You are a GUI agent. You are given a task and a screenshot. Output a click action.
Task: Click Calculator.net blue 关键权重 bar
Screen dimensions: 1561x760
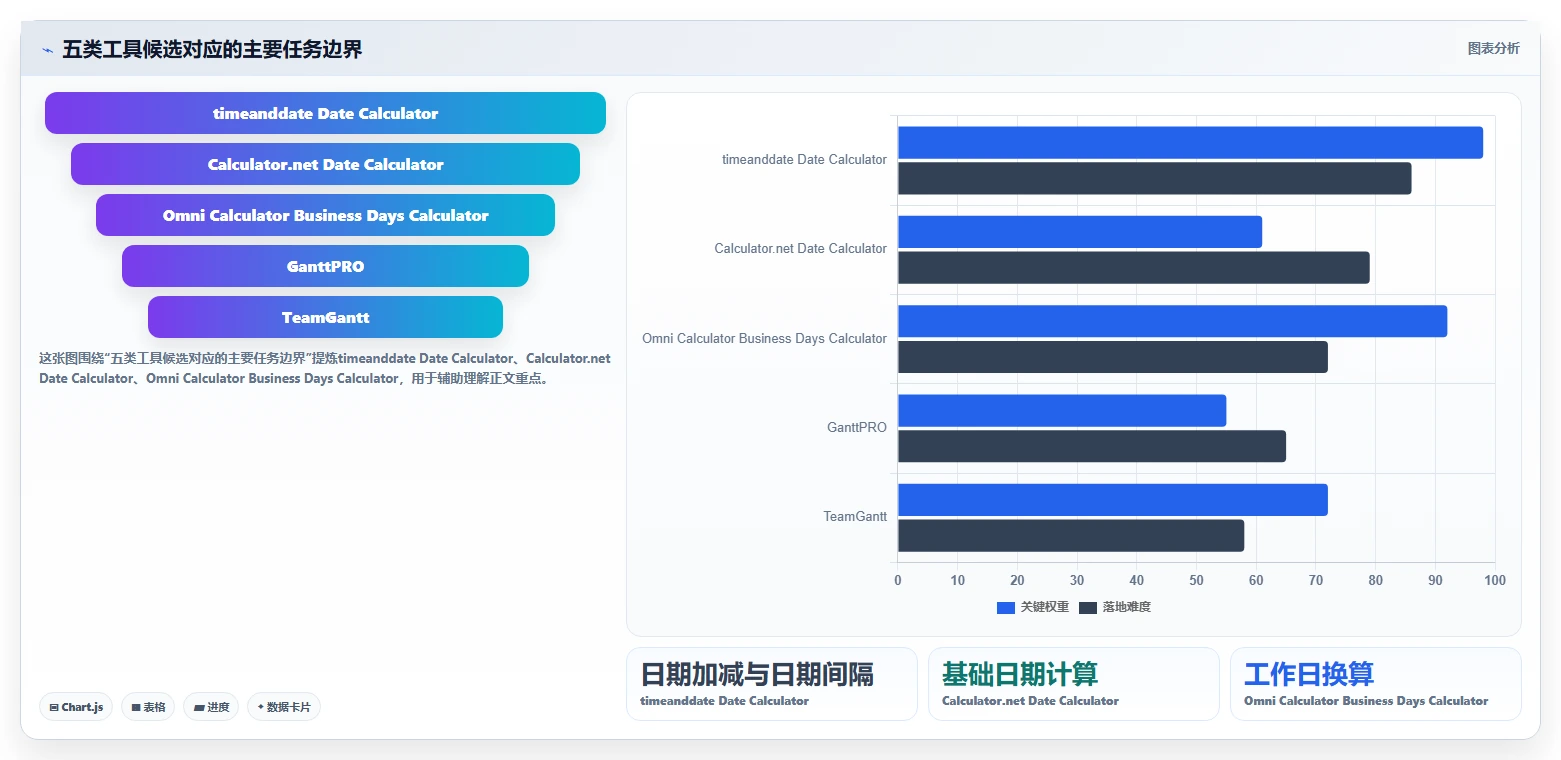coord(1080,232)
